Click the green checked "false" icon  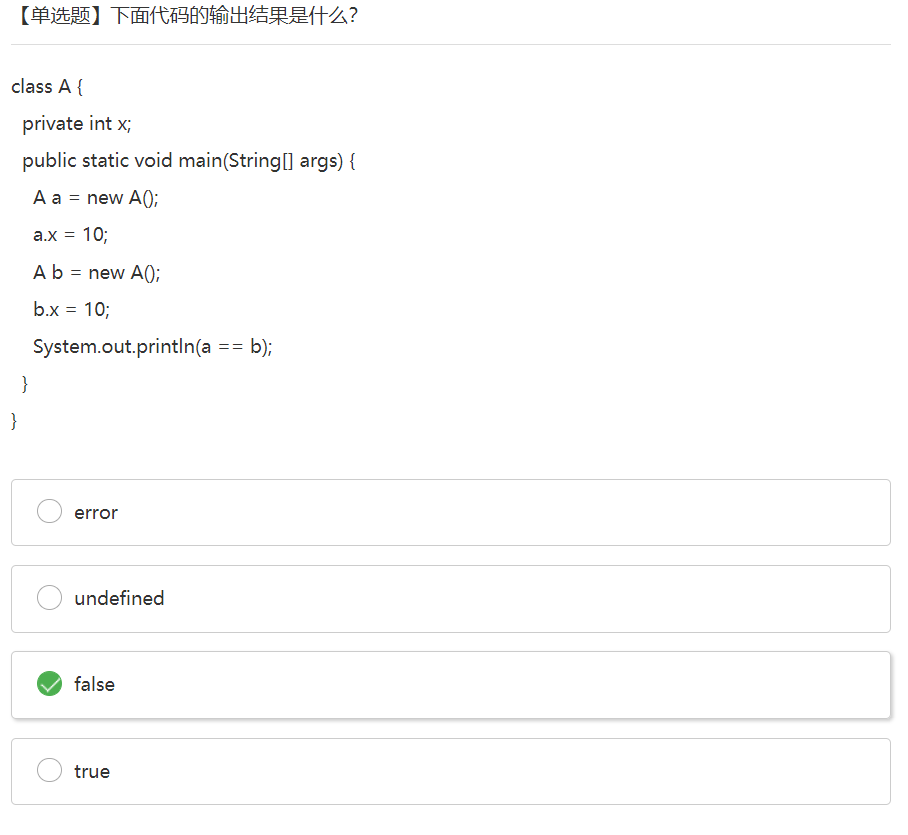tap(49, 684)
